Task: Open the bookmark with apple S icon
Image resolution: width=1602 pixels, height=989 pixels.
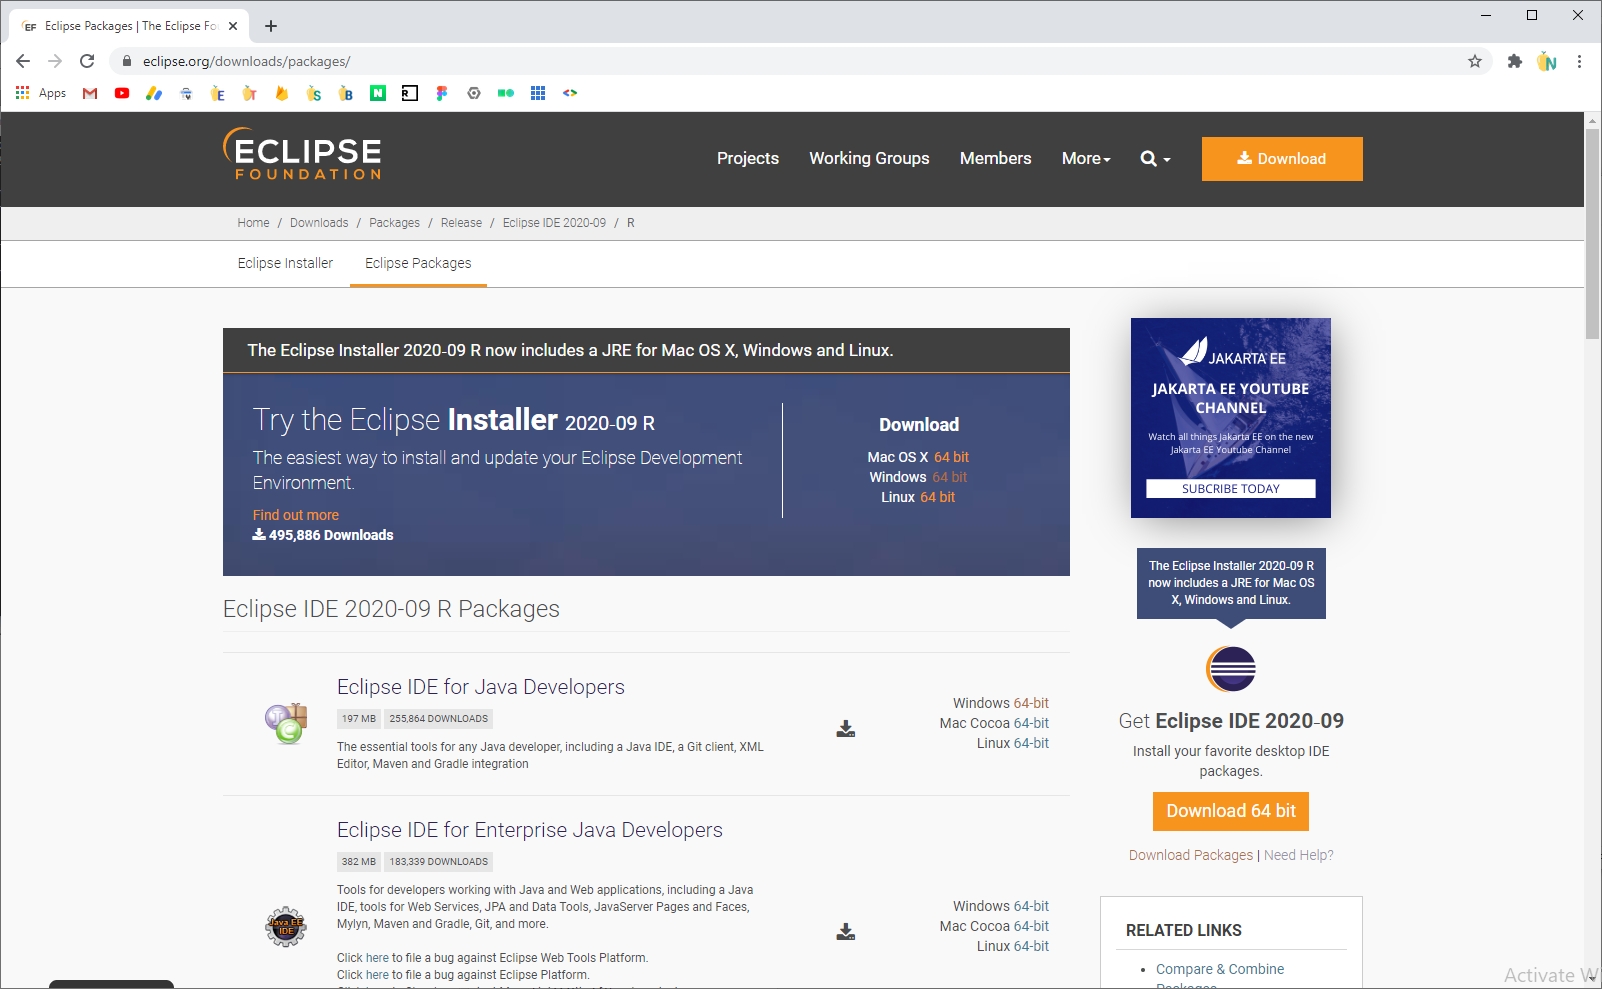Action: 314,93
